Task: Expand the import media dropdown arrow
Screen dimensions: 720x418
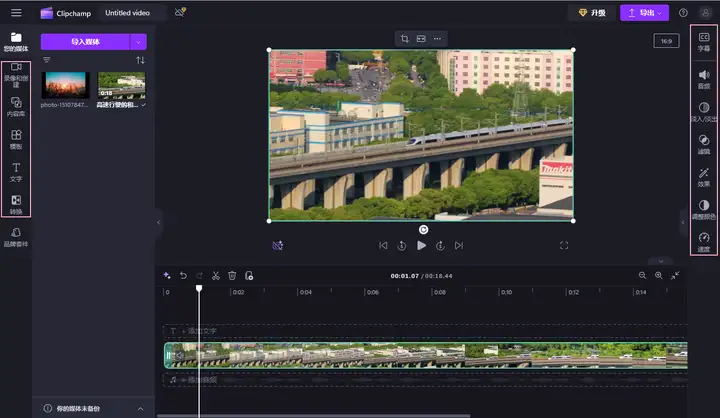Action: pos(138,42)
